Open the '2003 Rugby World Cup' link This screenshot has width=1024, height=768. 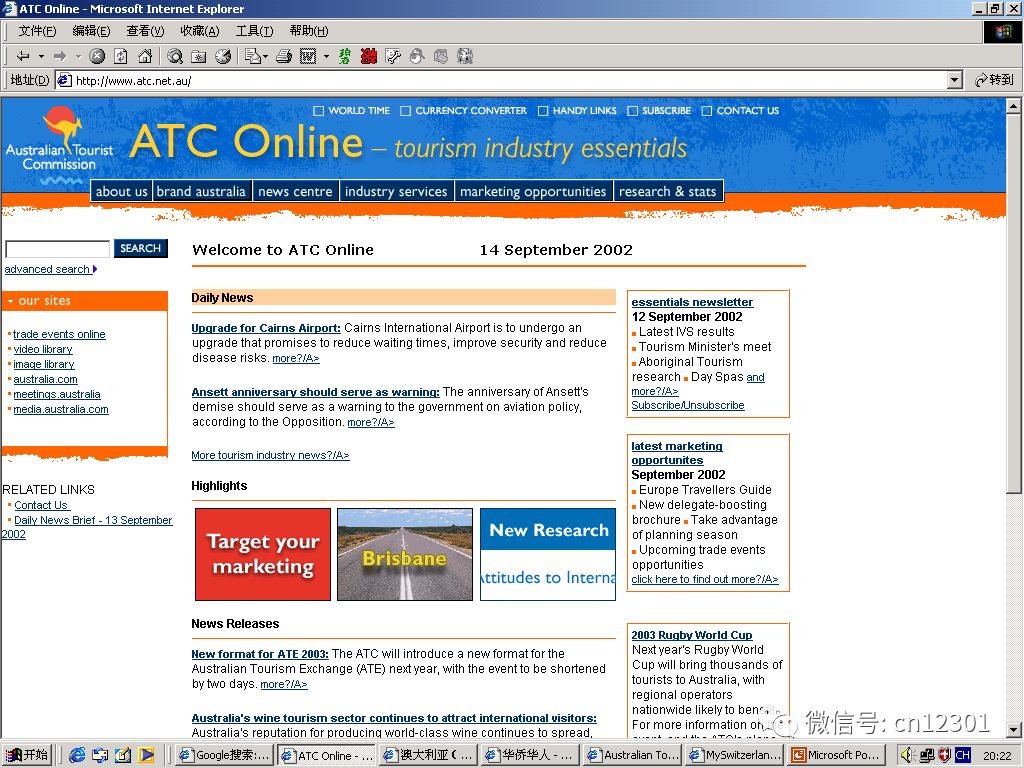(692, 635)
